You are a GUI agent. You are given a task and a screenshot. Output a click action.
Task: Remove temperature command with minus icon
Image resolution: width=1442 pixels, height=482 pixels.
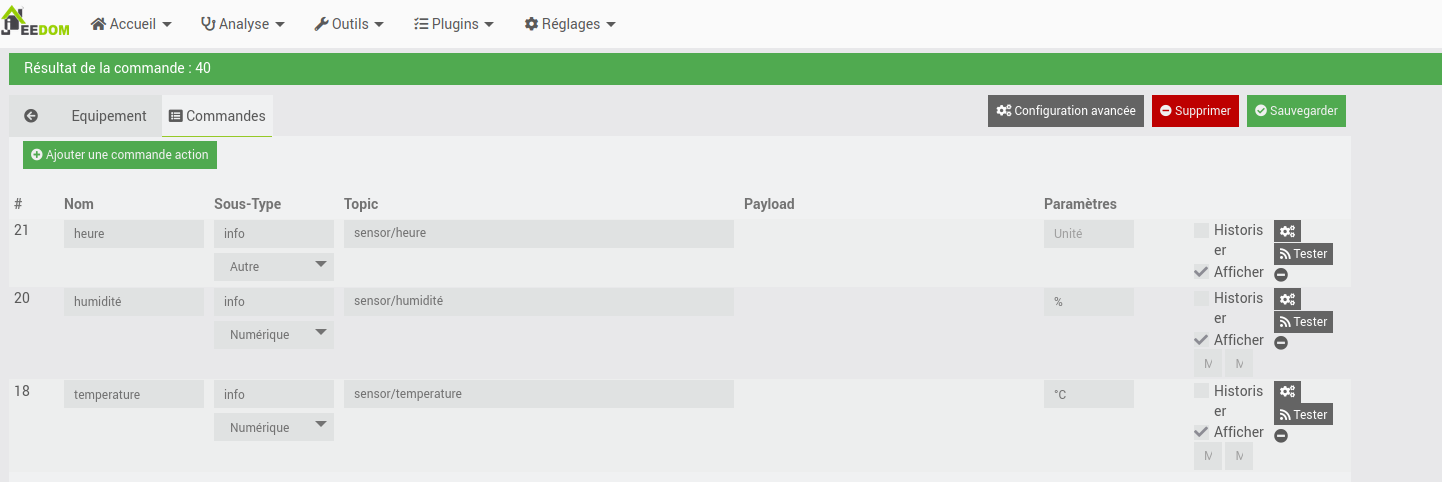click(x=1281, y=435)
